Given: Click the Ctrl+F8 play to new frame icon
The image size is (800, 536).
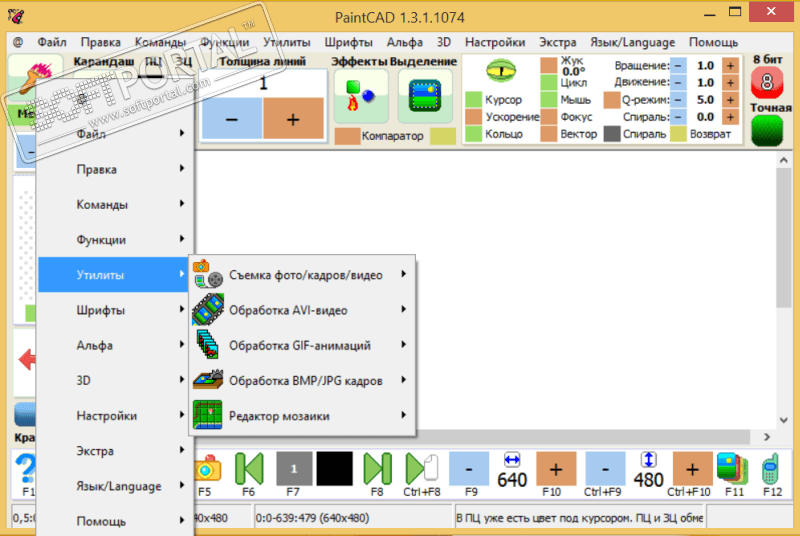Looking at the screenshot, I should point(421,469).
